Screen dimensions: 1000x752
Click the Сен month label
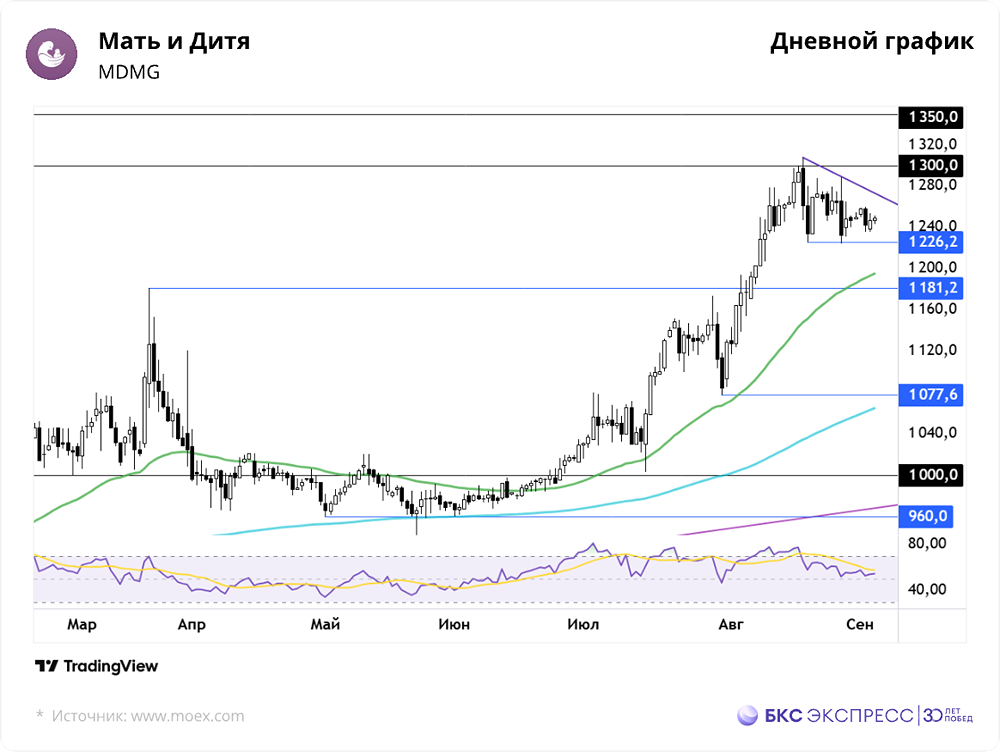click(860, 624)
